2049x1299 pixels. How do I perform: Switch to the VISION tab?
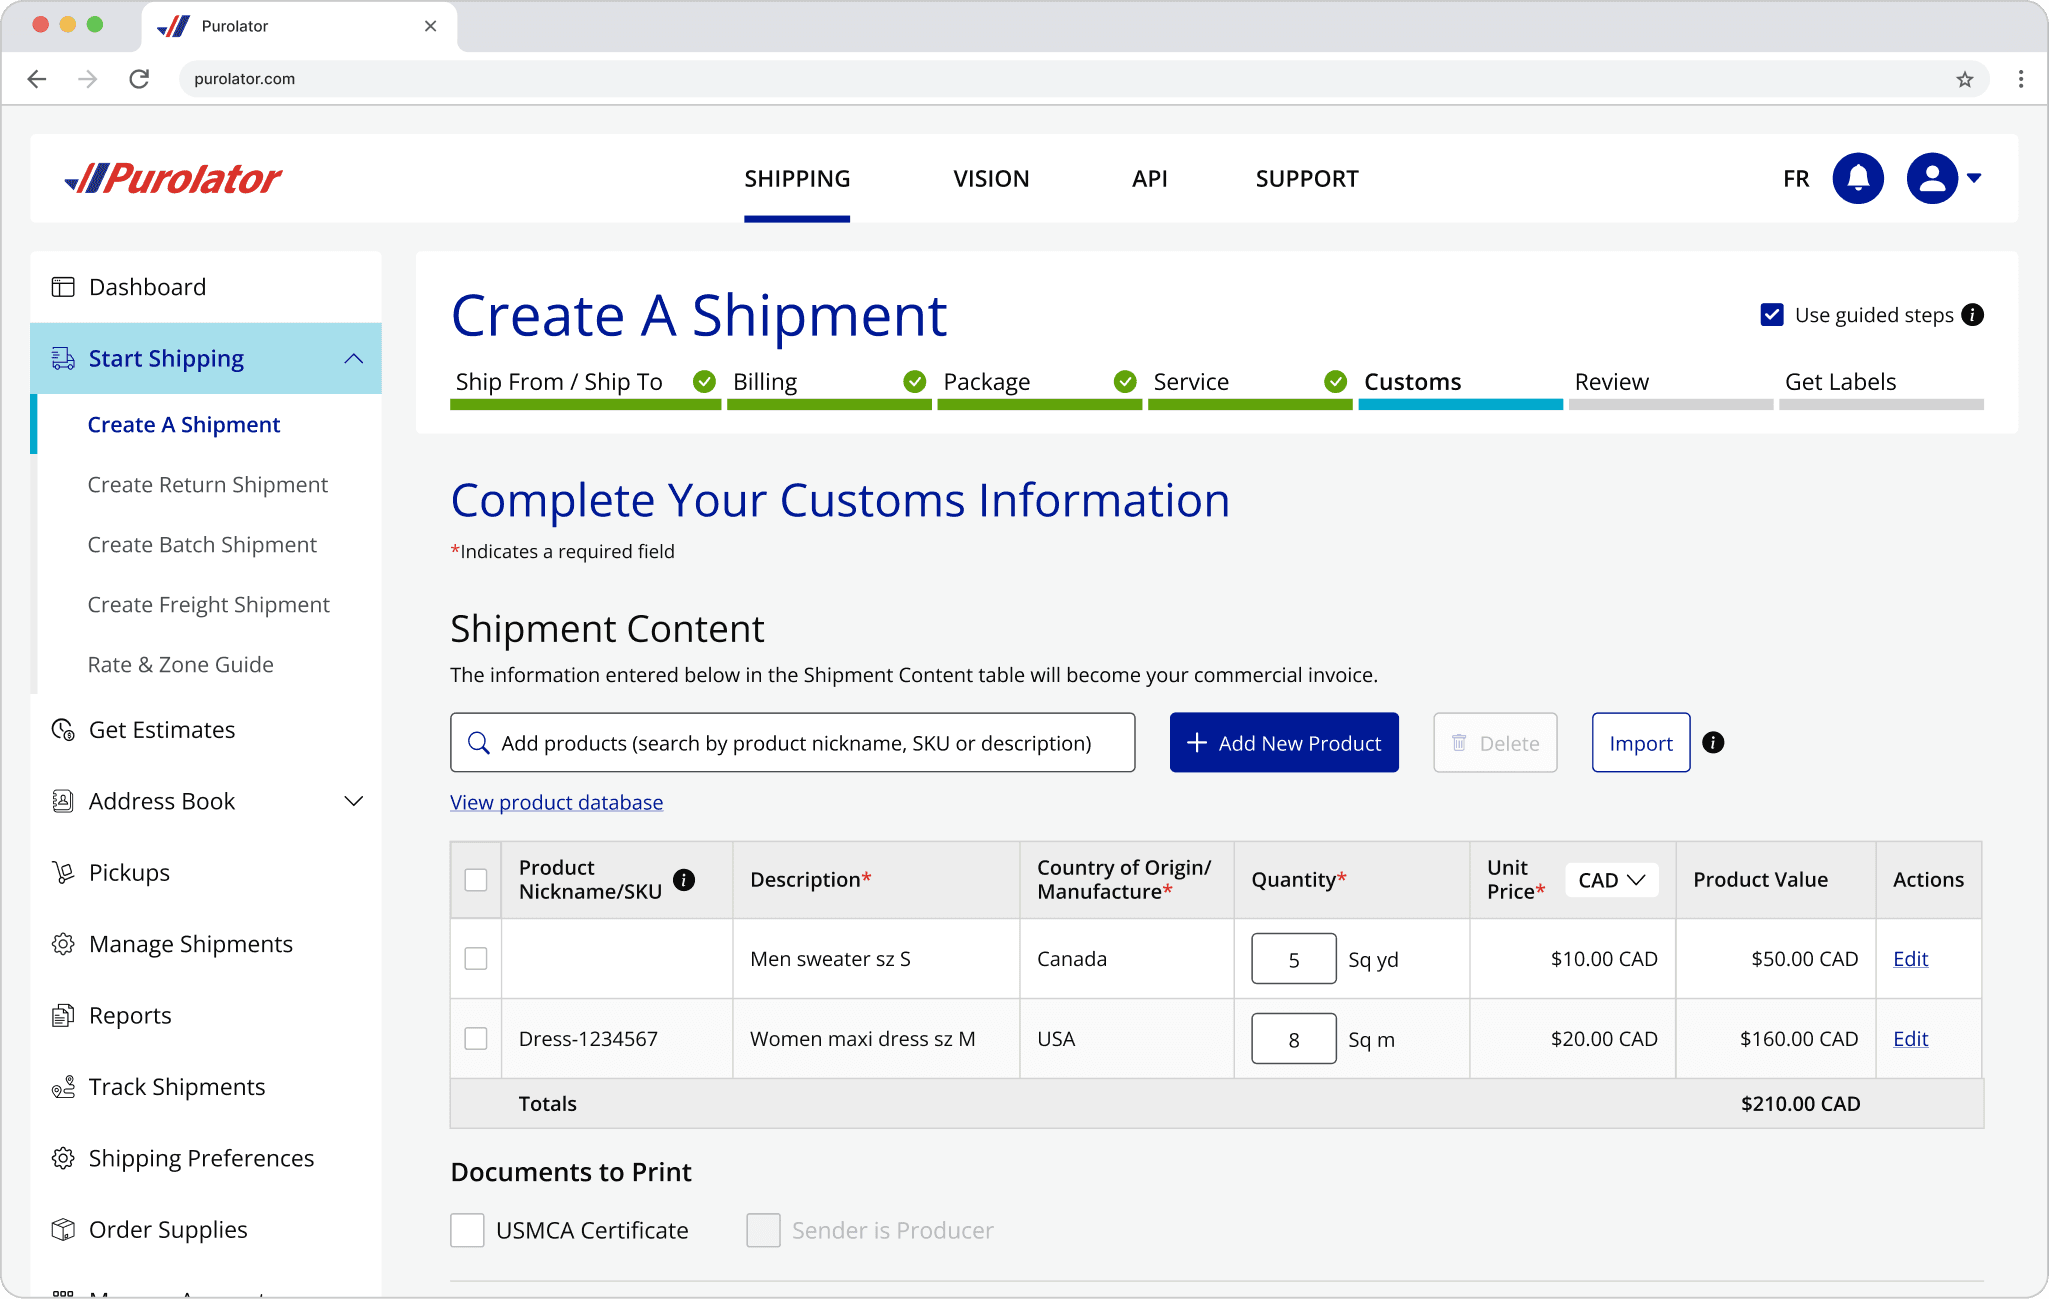coord(991,178)
